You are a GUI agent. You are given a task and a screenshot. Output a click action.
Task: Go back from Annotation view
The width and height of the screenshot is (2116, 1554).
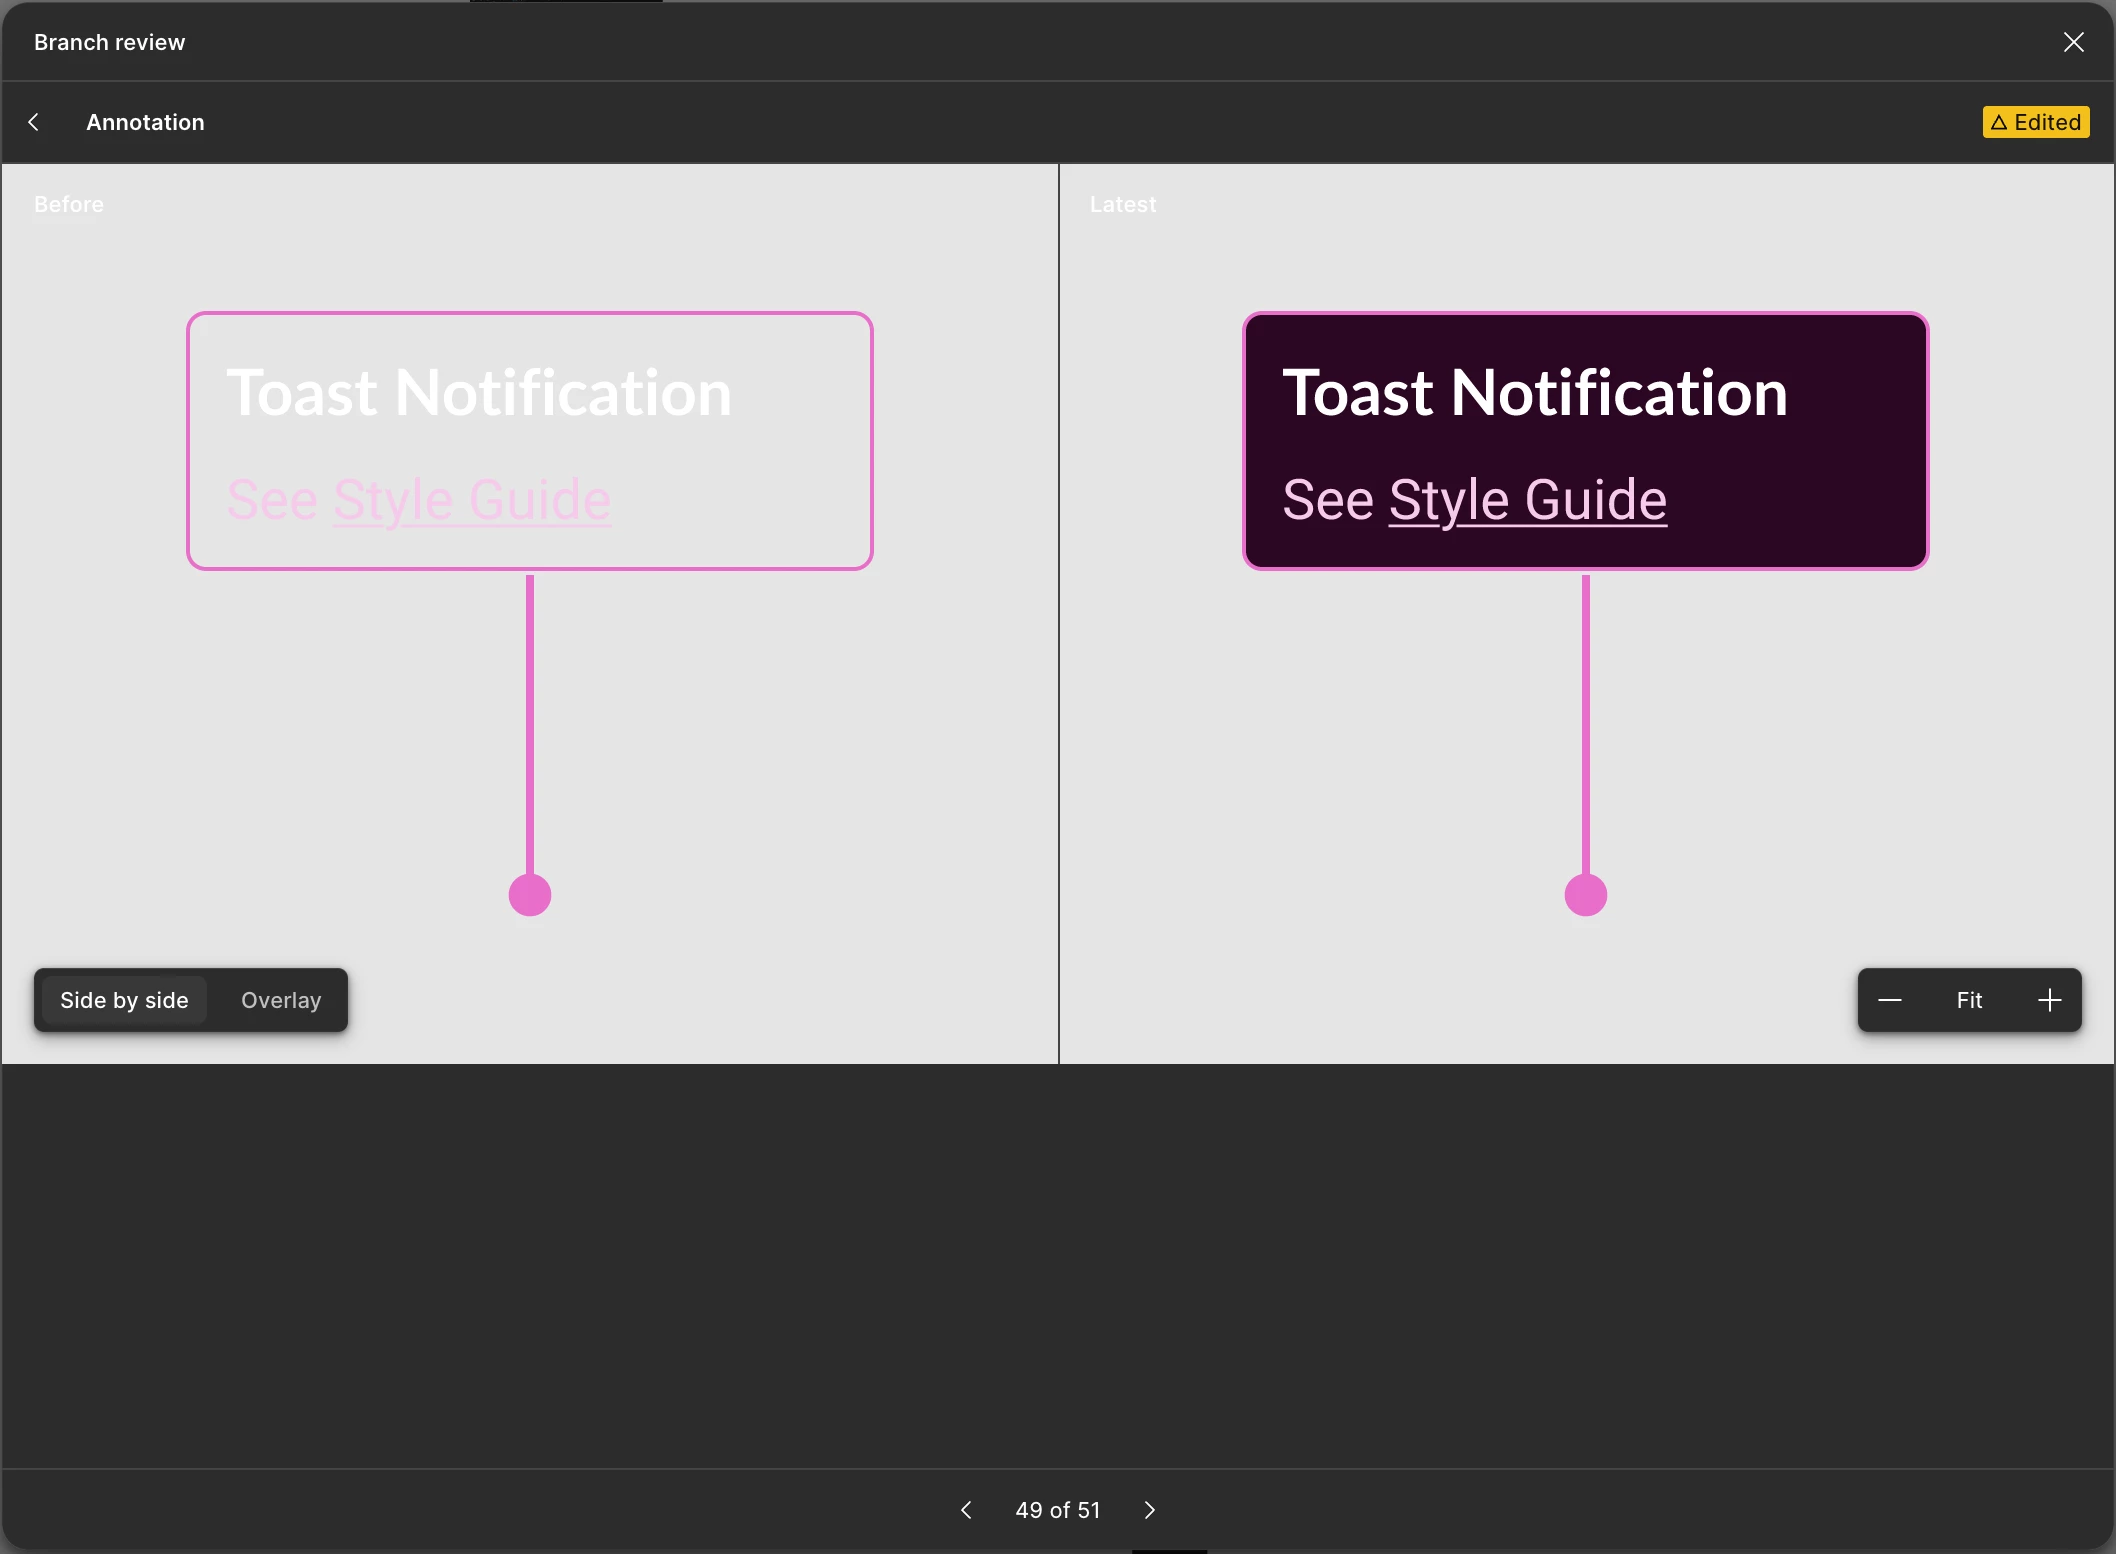(x=34, y=122)
